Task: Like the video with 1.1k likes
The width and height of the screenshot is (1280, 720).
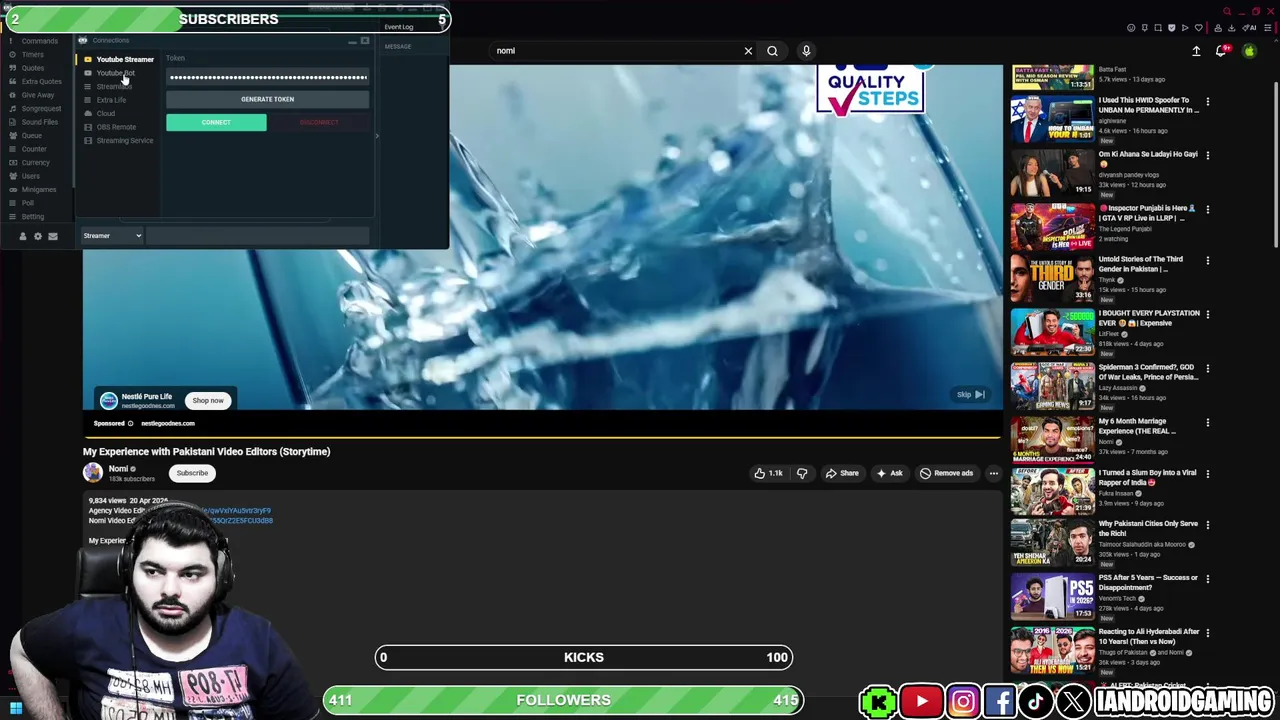Action: click(768, 473)
